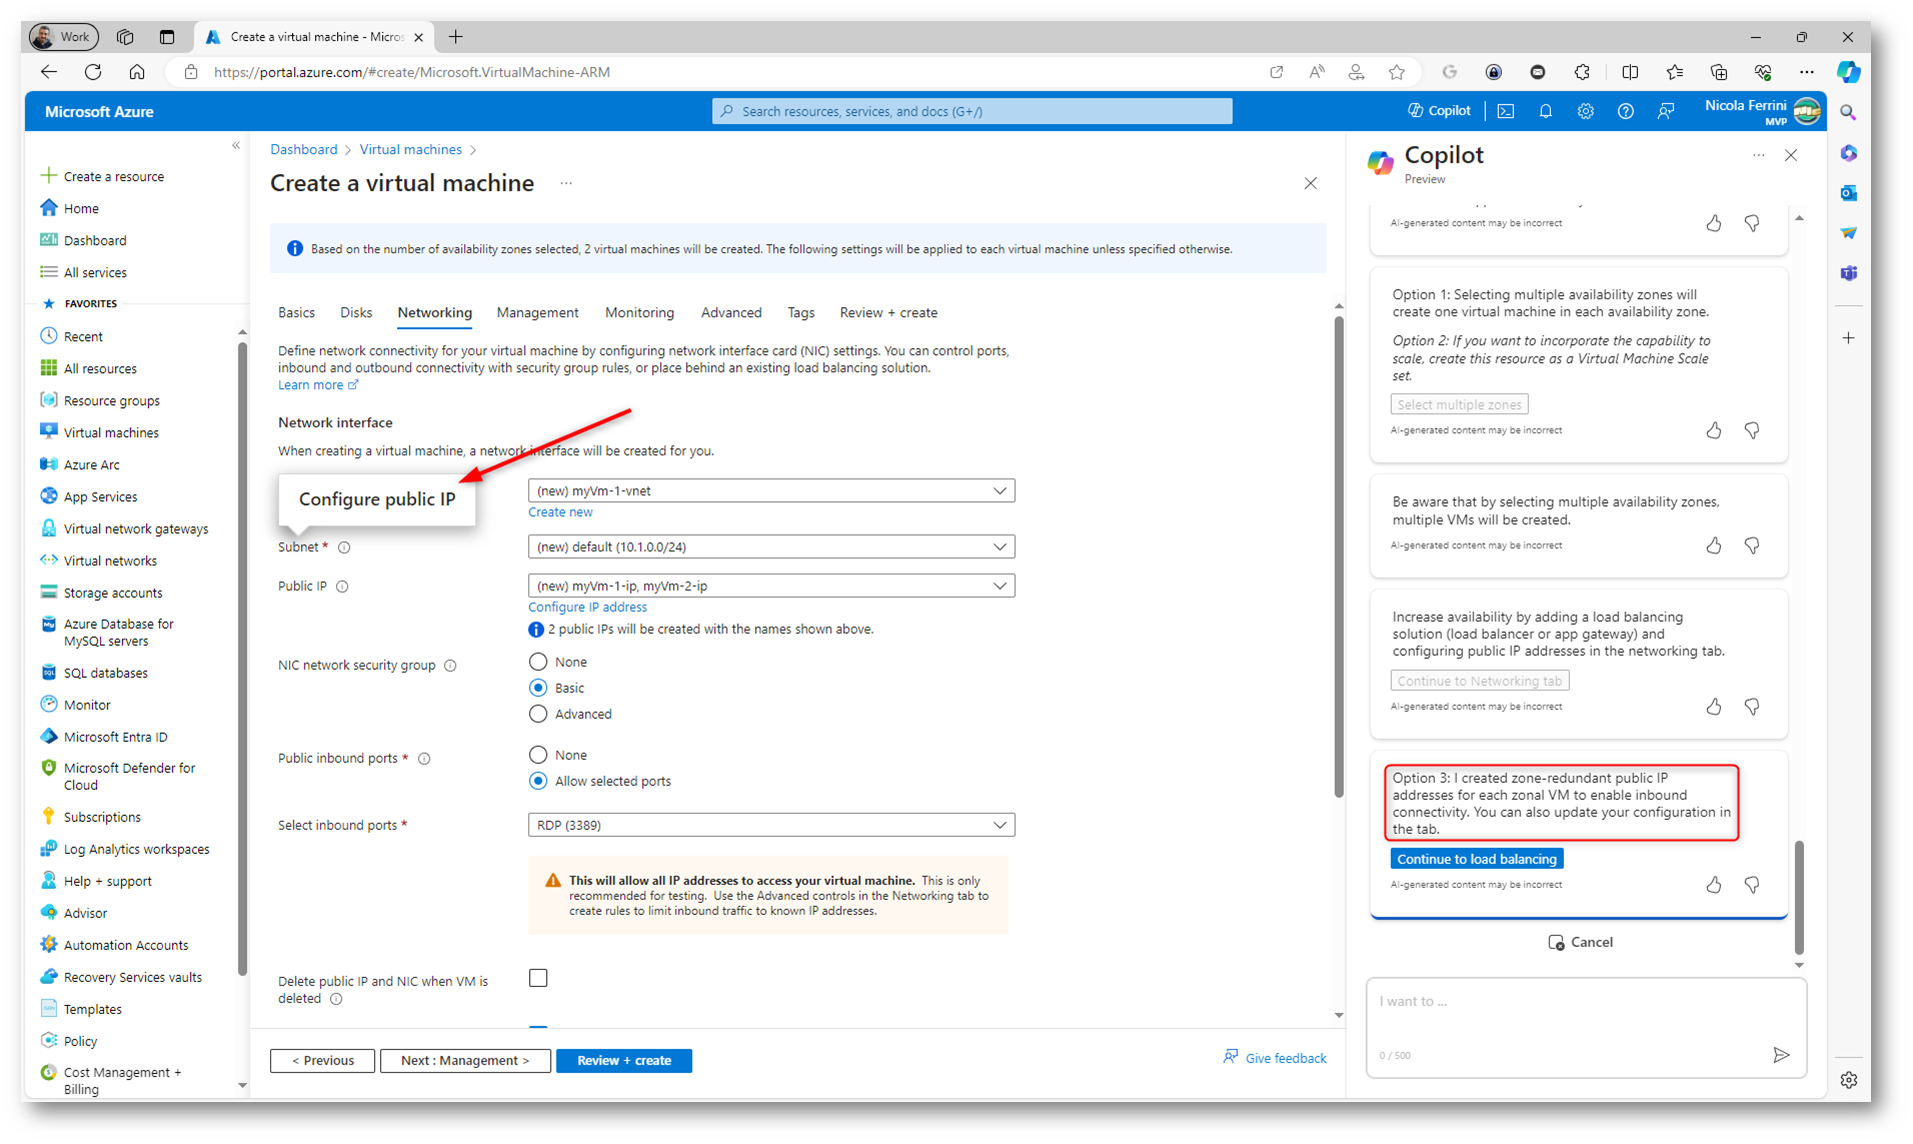Click Create new virtual network link
Viewport: 1913px width, 1144px height.
(x=560, y=512)
